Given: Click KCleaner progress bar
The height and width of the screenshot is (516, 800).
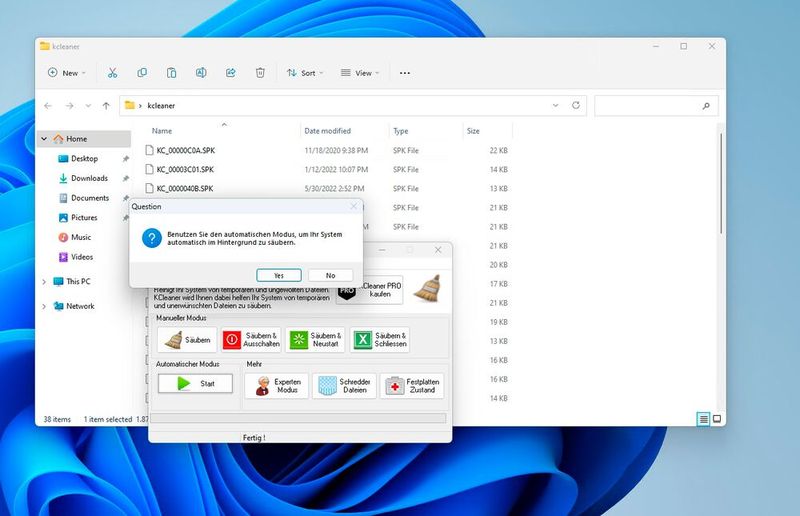Looking at the screenshot, I should (x=298, y=418).
